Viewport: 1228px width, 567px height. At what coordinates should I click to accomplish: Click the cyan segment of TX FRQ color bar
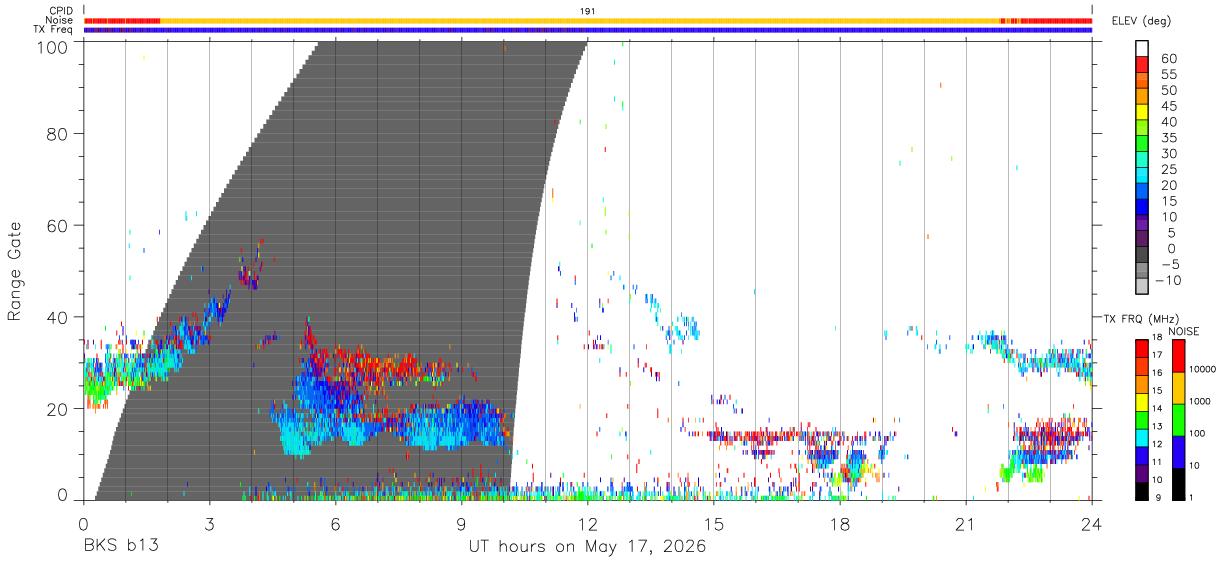coord(1141,438)
